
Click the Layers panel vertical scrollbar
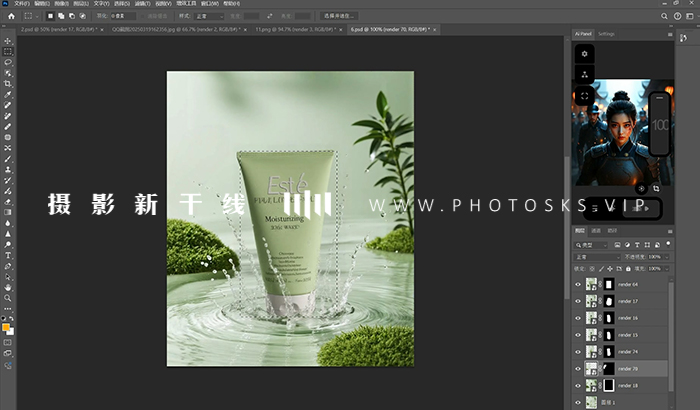tap(670, 335)
